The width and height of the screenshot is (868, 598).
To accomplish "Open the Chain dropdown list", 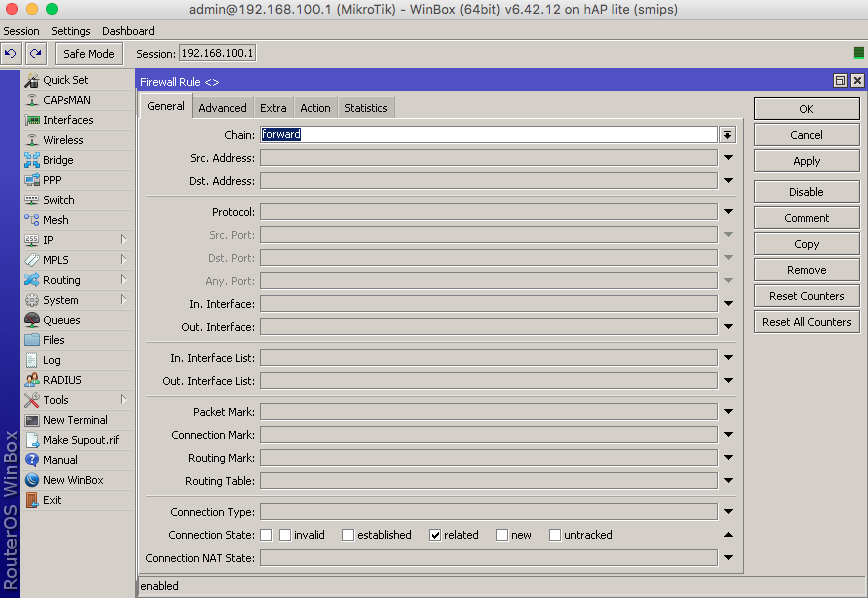I will (x=727, y=135).
